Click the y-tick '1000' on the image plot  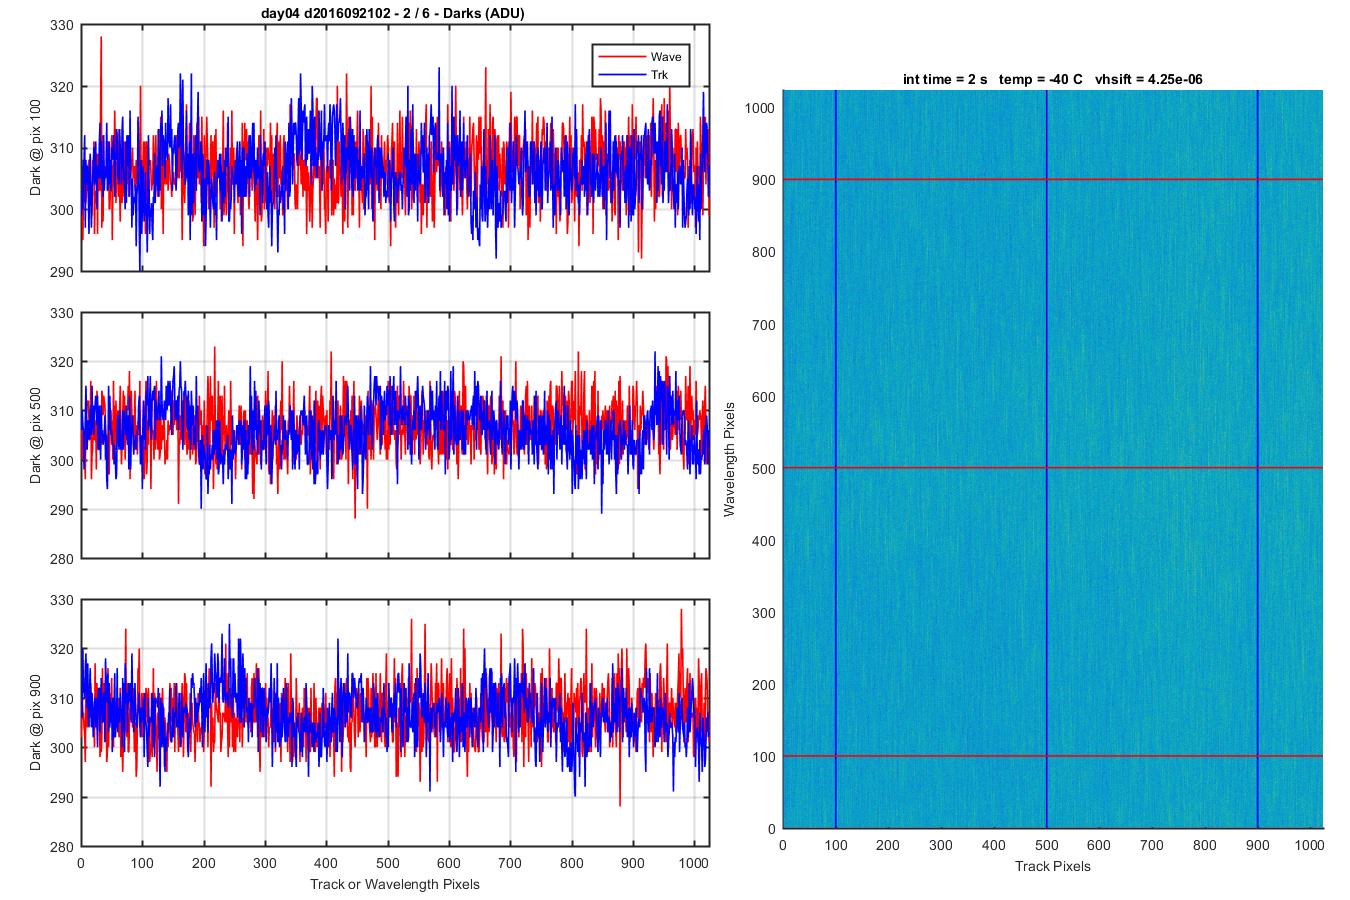pyautogui.click(x=760, y=108)
